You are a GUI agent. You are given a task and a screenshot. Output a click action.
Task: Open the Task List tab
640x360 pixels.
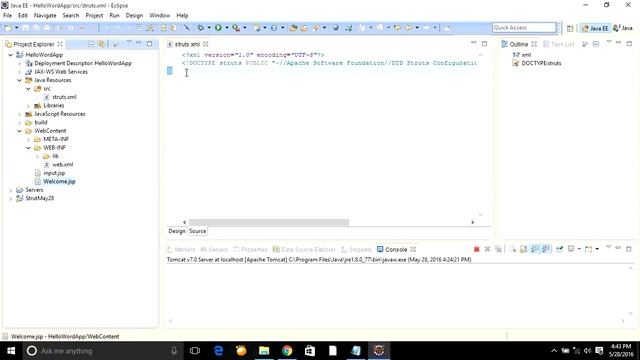[558, 44]
